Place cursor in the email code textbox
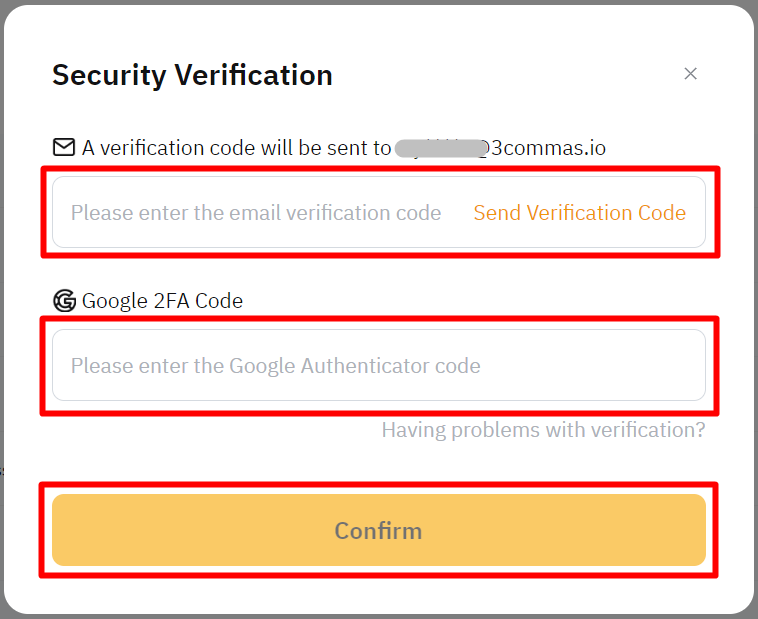 [256, 213]
